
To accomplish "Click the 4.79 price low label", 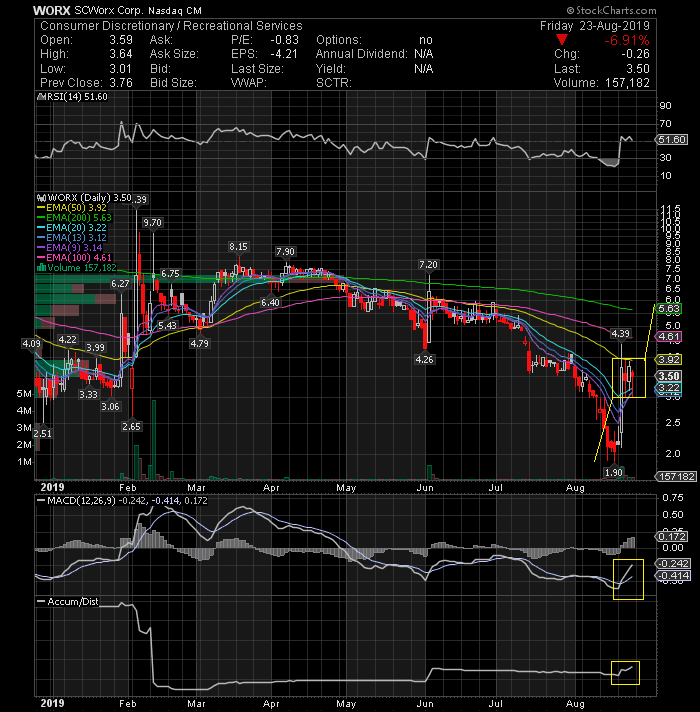I will point(199,344).
